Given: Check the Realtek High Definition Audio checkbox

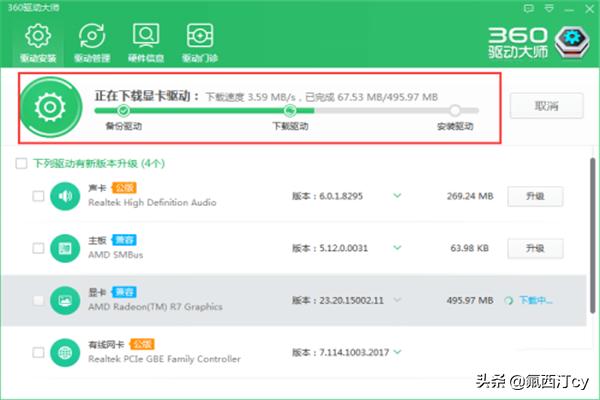Looking at the screenshot, I should tap(38, 196).
